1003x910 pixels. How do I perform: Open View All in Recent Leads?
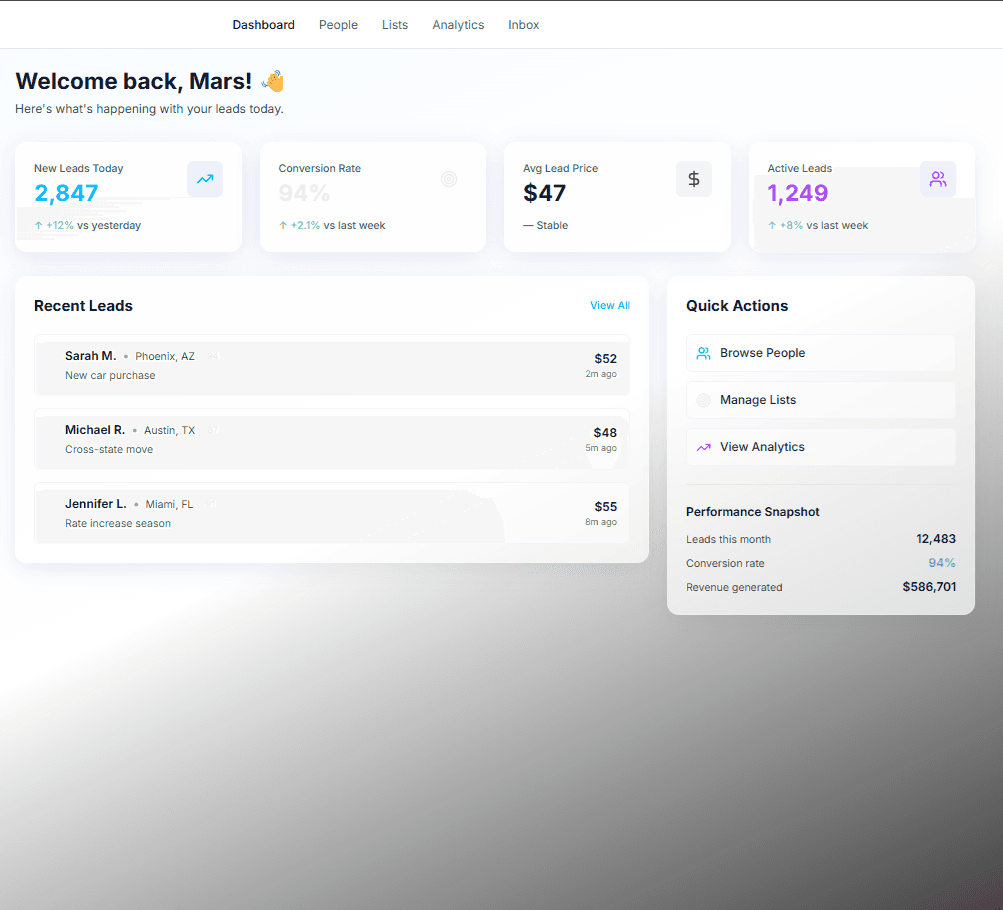(x=610, y=305)
